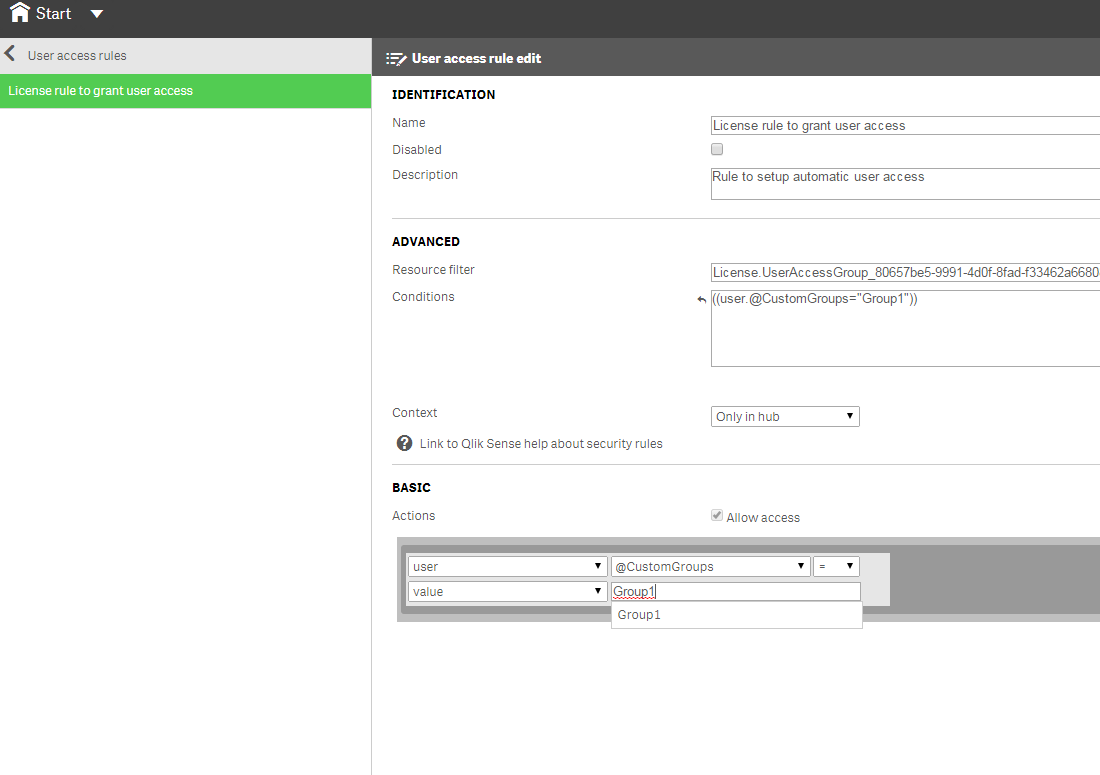Select License rule to grant user access item
Screen dimensions: 1100x775
click(x=185, y=91)
